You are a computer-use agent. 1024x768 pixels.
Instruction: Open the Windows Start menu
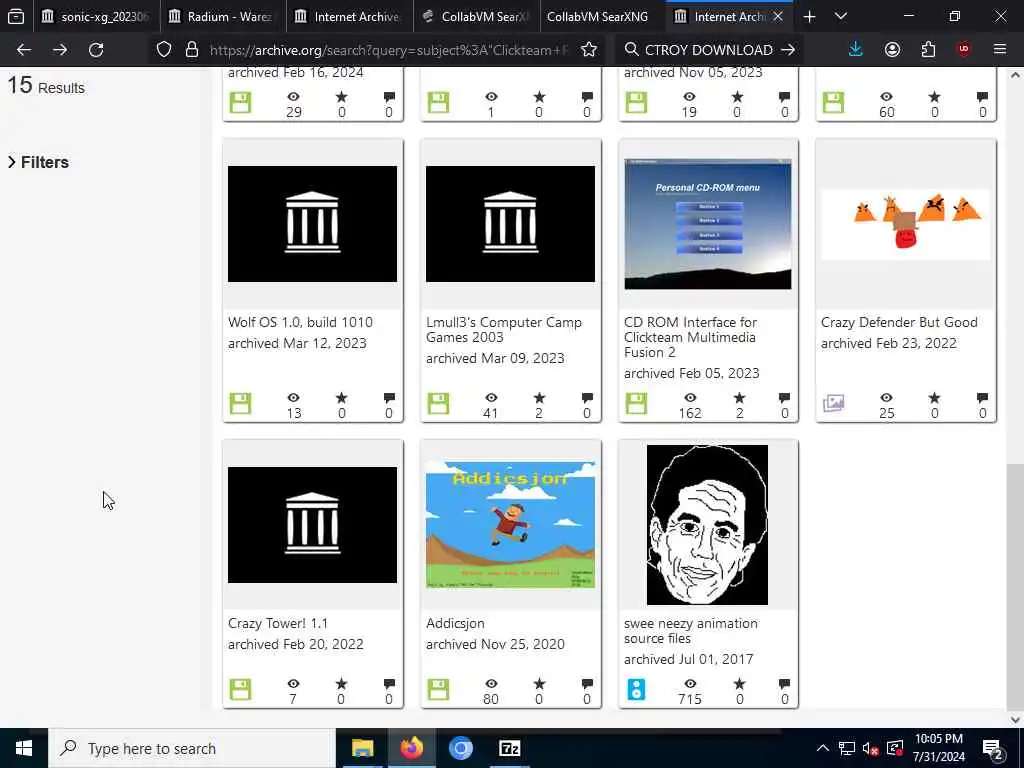point(24,748)
